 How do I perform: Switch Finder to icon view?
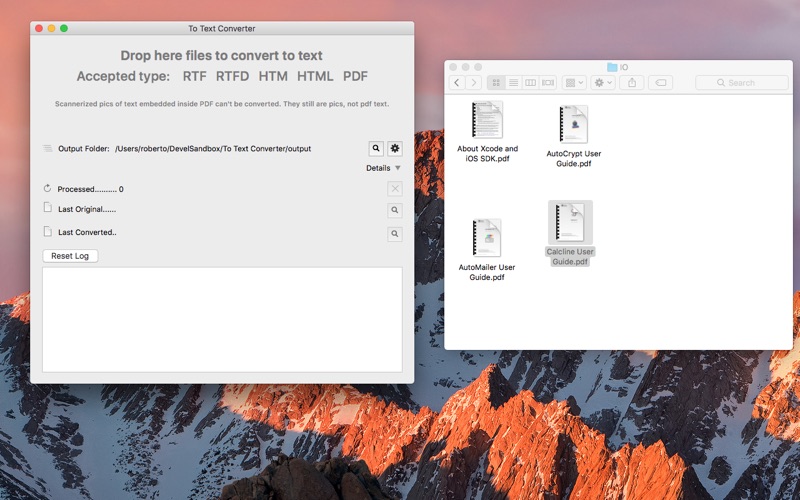click(496, 83)
